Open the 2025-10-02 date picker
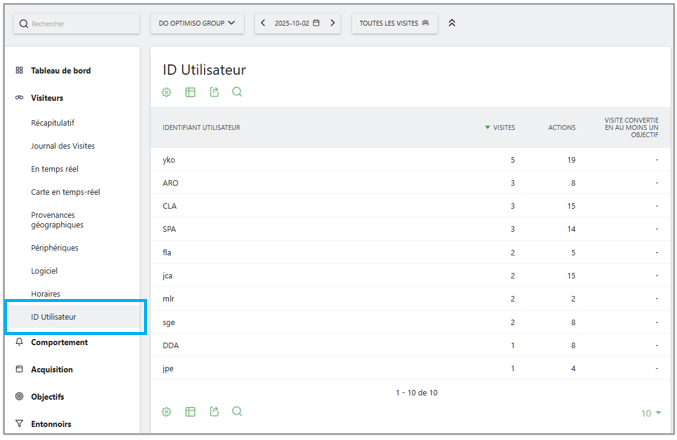Screen dimensions: 677x440 pyautogui.click(x=297, y=22)
